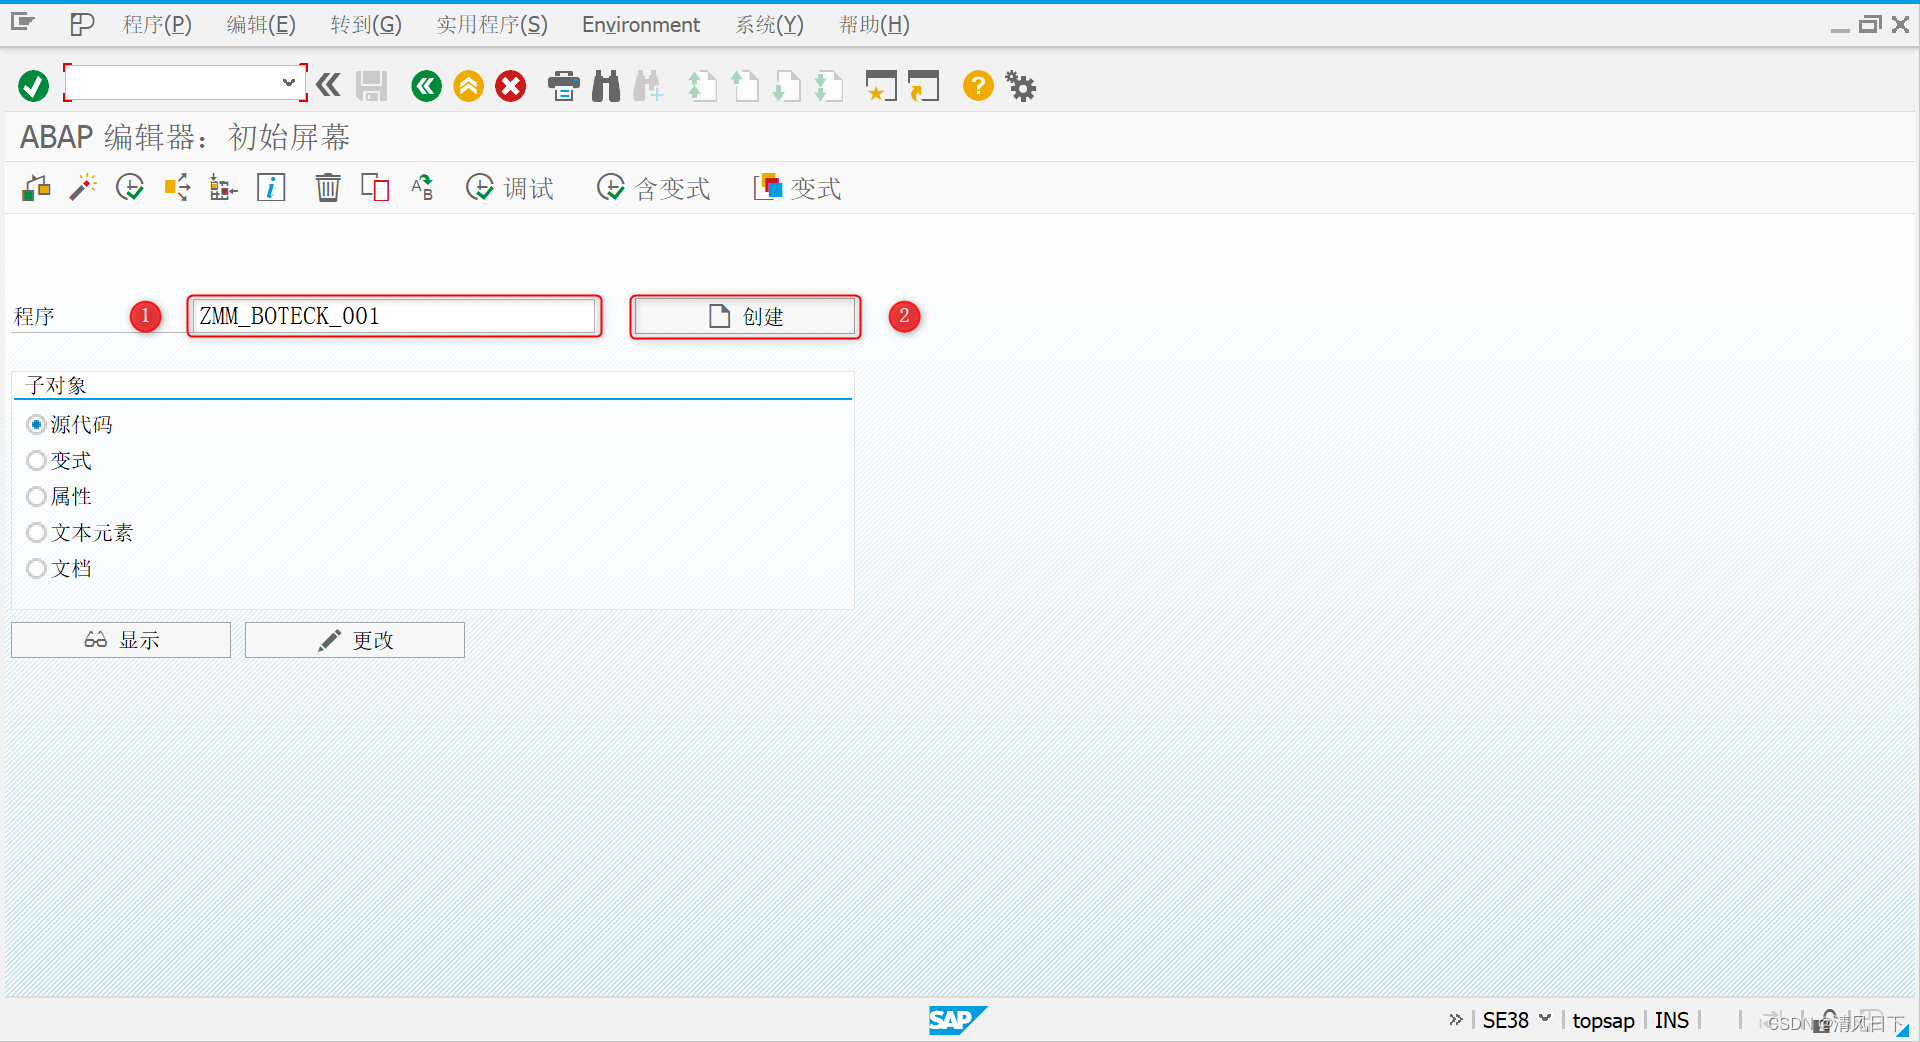Open the command field dropdown arrow

coord(289,83)
